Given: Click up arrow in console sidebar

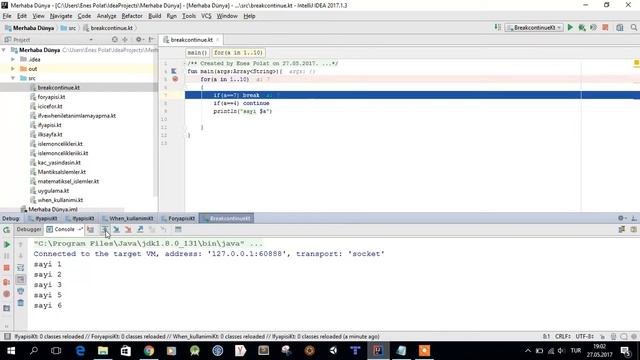Looking at the screenshot, I should pos(20,244).
